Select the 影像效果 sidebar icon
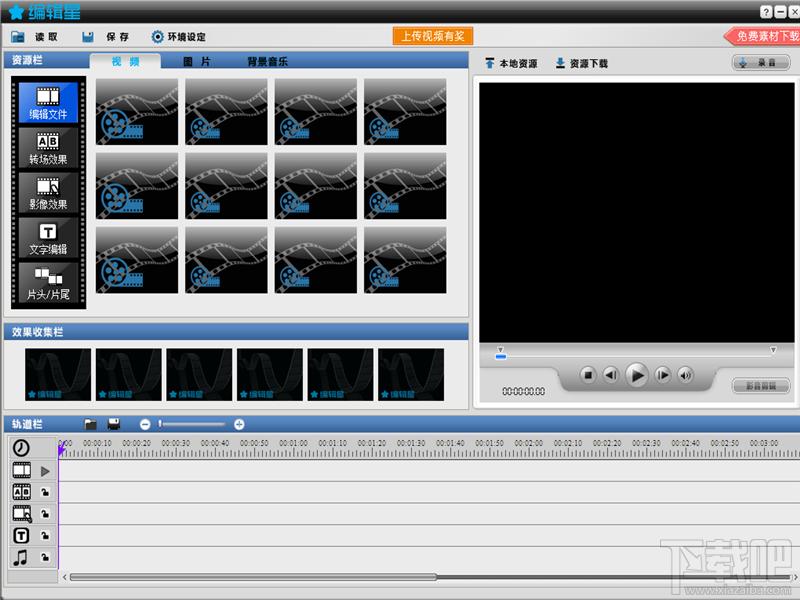 (x=48, y=193)
